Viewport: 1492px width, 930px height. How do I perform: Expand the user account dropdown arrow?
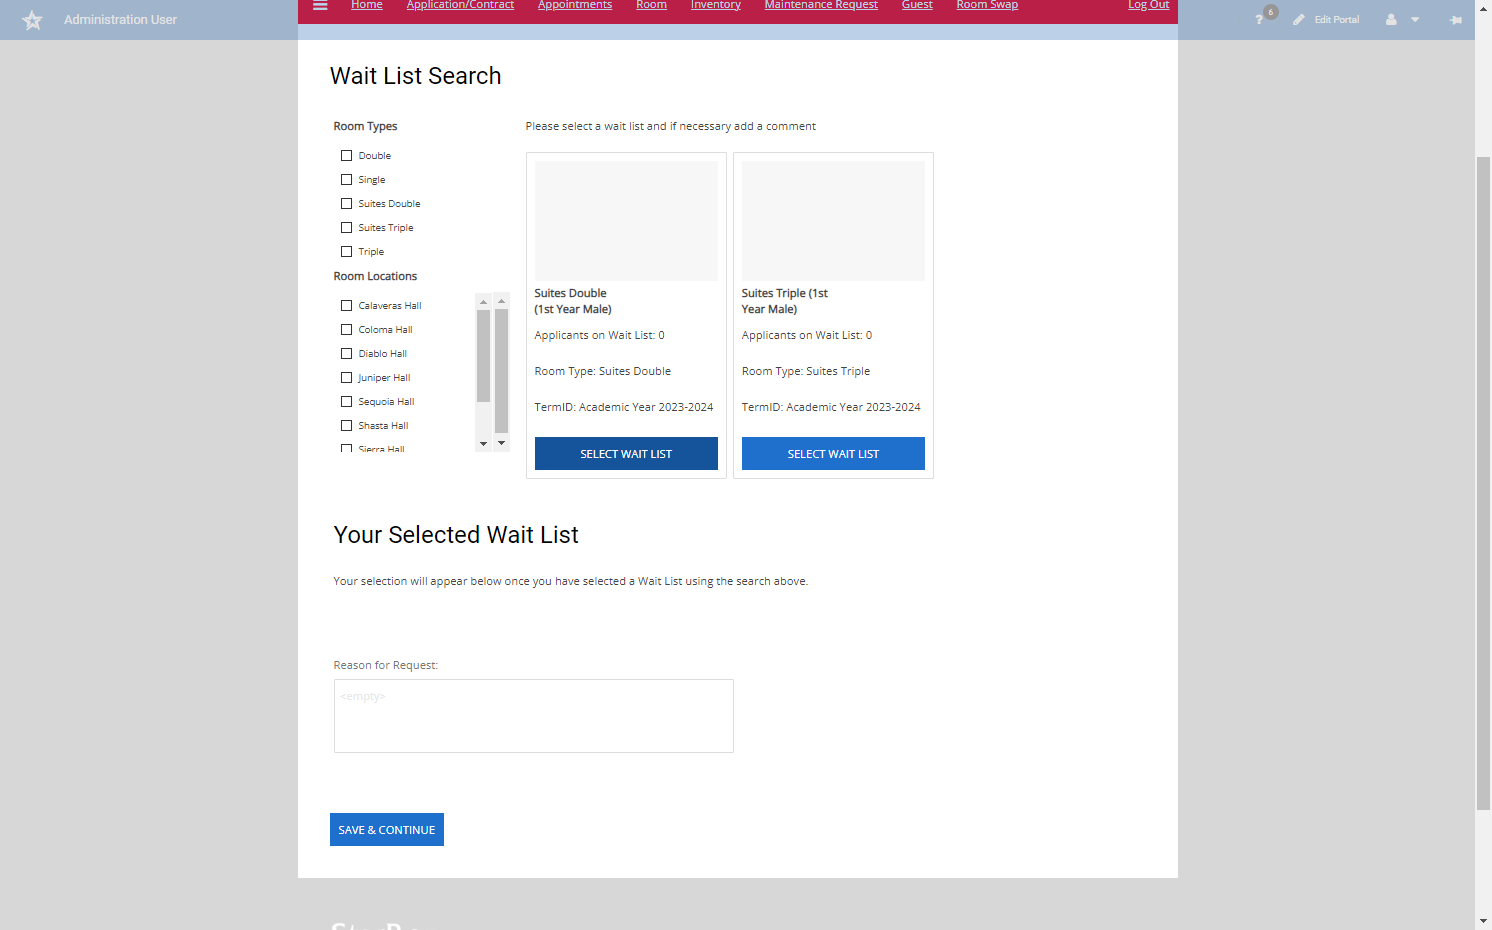point(1415,20)
